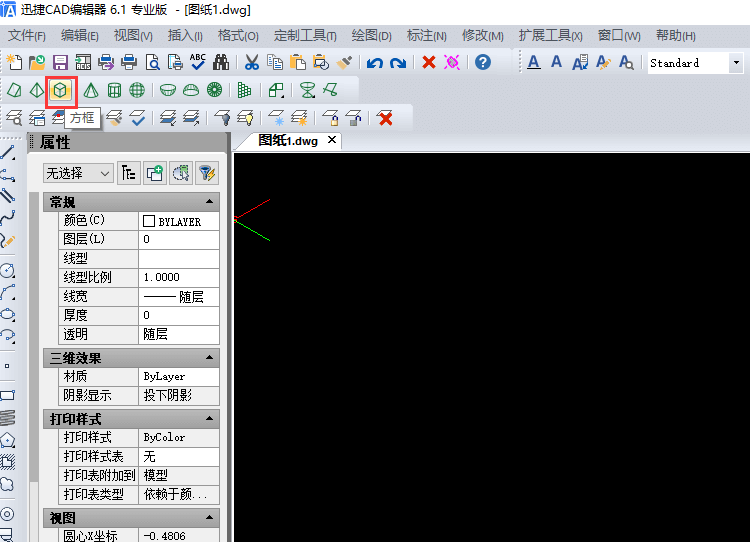Open the 扩展工具(X) menu
Image resolution: width=750 pixels, height=542 pixels.
click(x=551, y=36)
